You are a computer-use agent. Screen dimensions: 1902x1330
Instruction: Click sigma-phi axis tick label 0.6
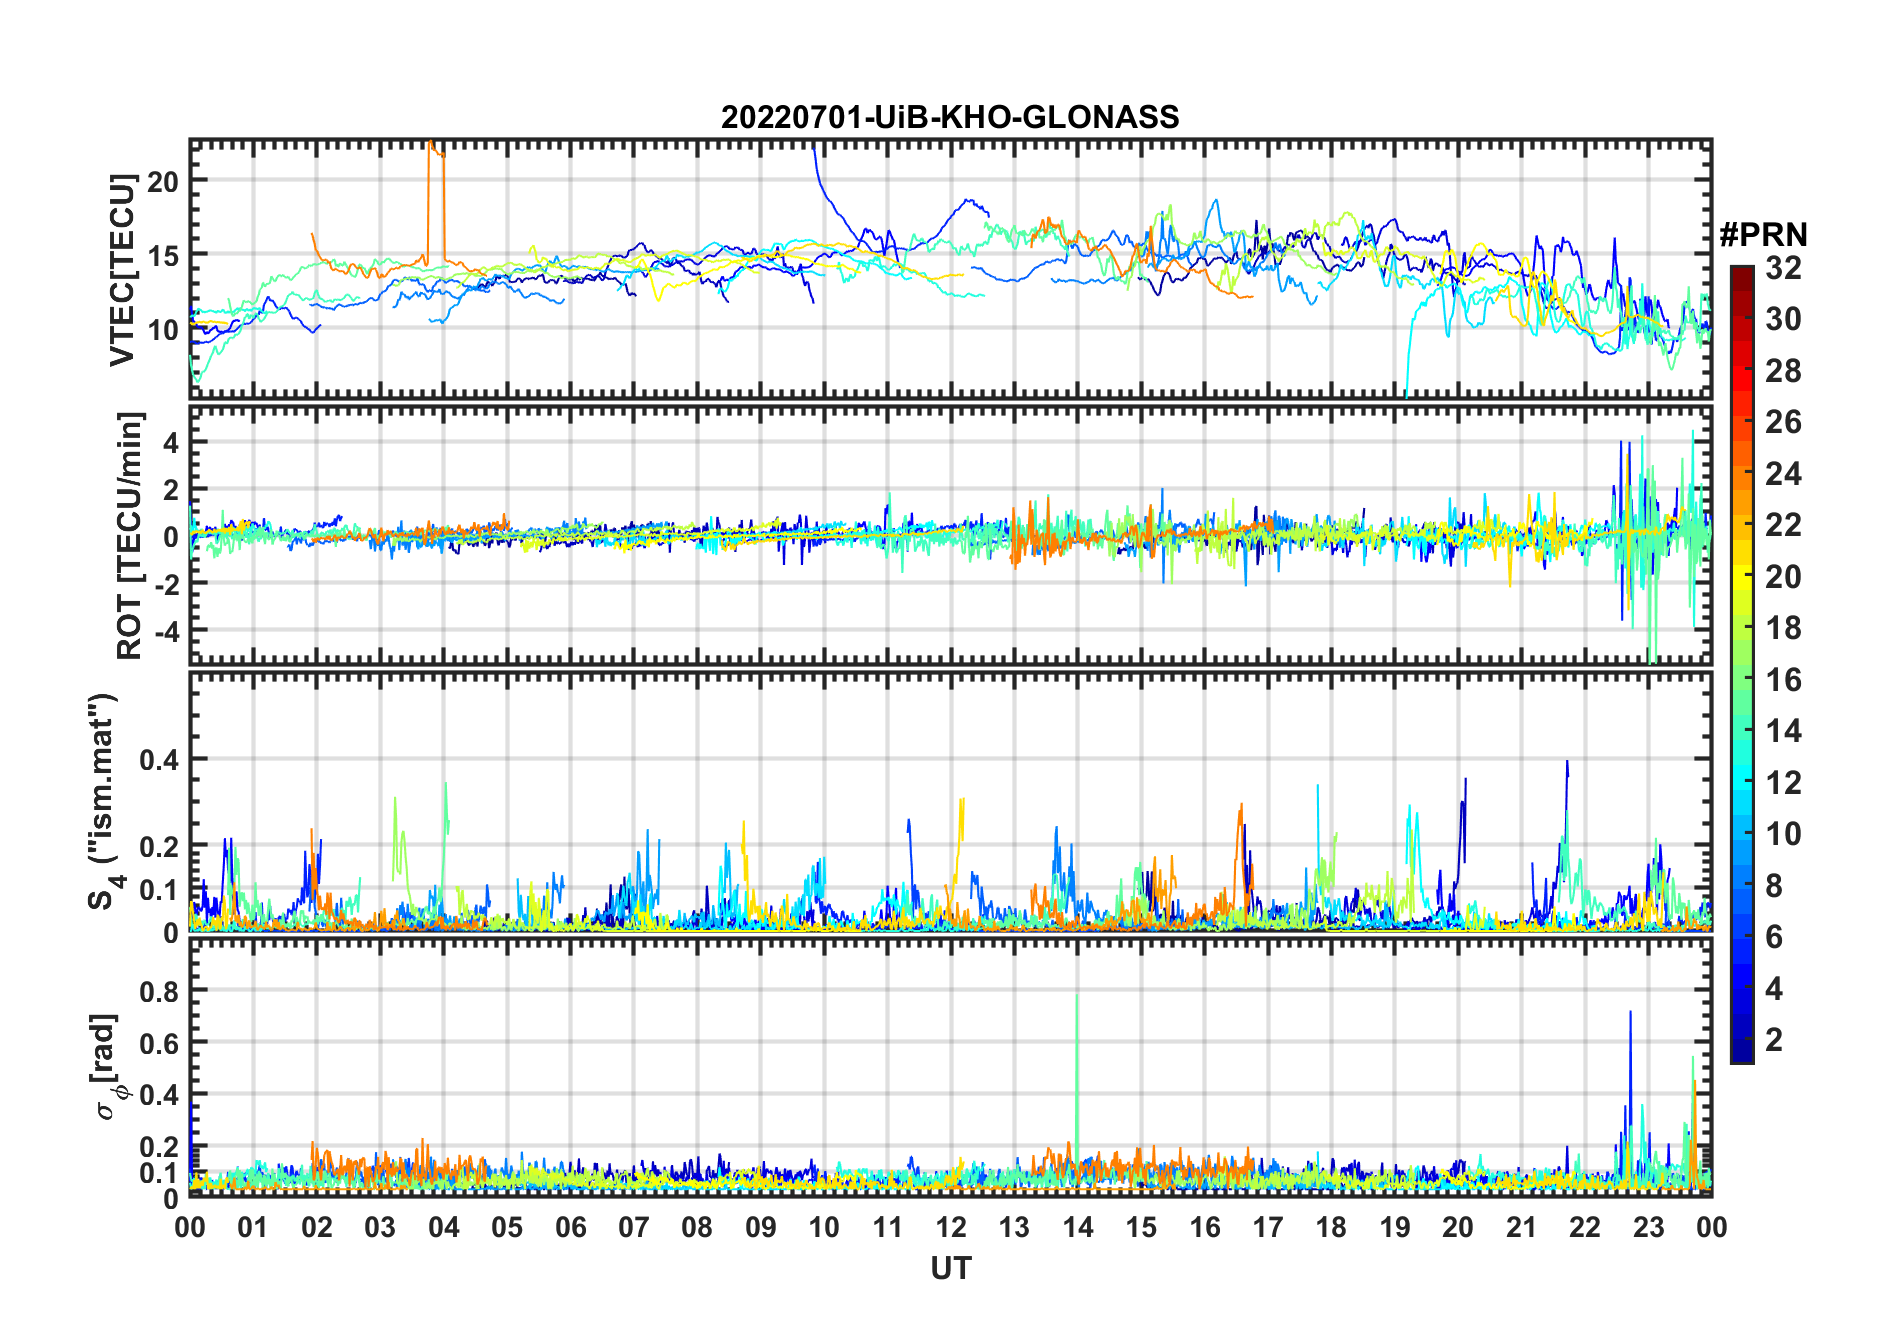tap(159, 1043)
